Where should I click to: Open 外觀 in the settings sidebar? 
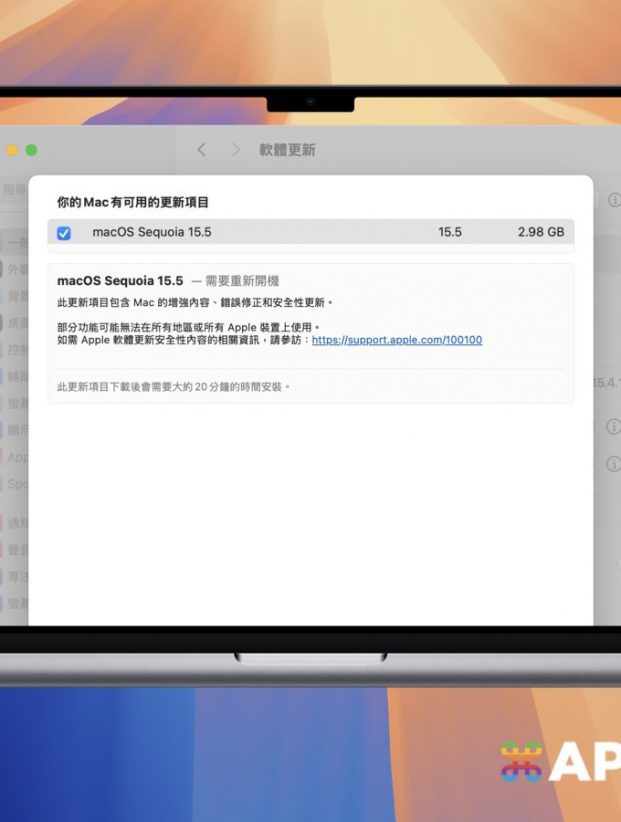click(x=16, y=270)
